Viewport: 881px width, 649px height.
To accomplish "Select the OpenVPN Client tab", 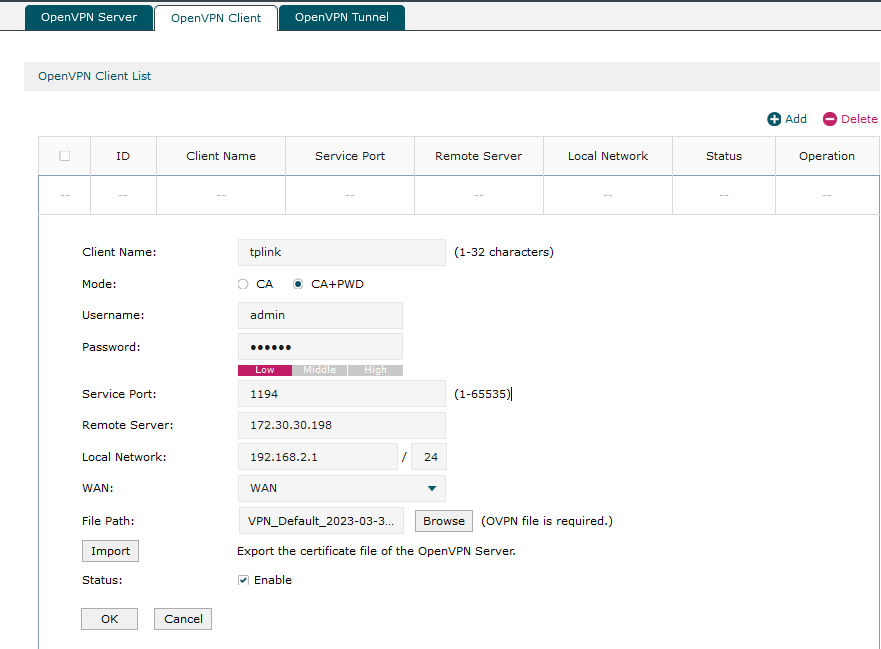I will 216,17.
